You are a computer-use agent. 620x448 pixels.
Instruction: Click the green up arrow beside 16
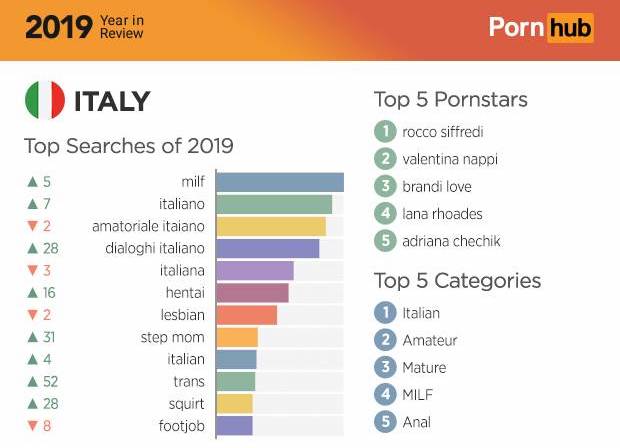click(33, 293)
